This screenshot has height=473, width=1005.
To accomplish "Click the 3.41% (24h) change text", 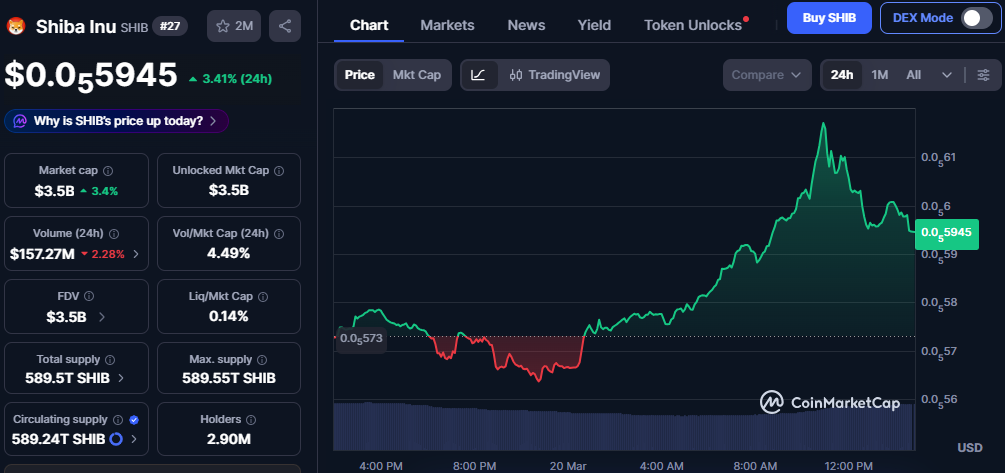I will click(231, 79).
